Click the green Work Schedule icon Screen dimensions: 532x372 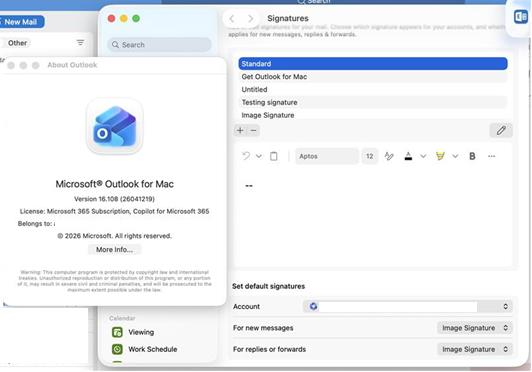117,349
